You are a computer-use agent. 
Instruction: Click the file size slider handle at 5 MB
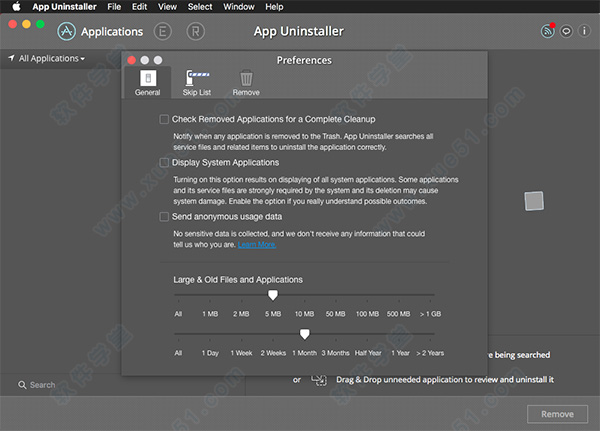click(273, 295)
